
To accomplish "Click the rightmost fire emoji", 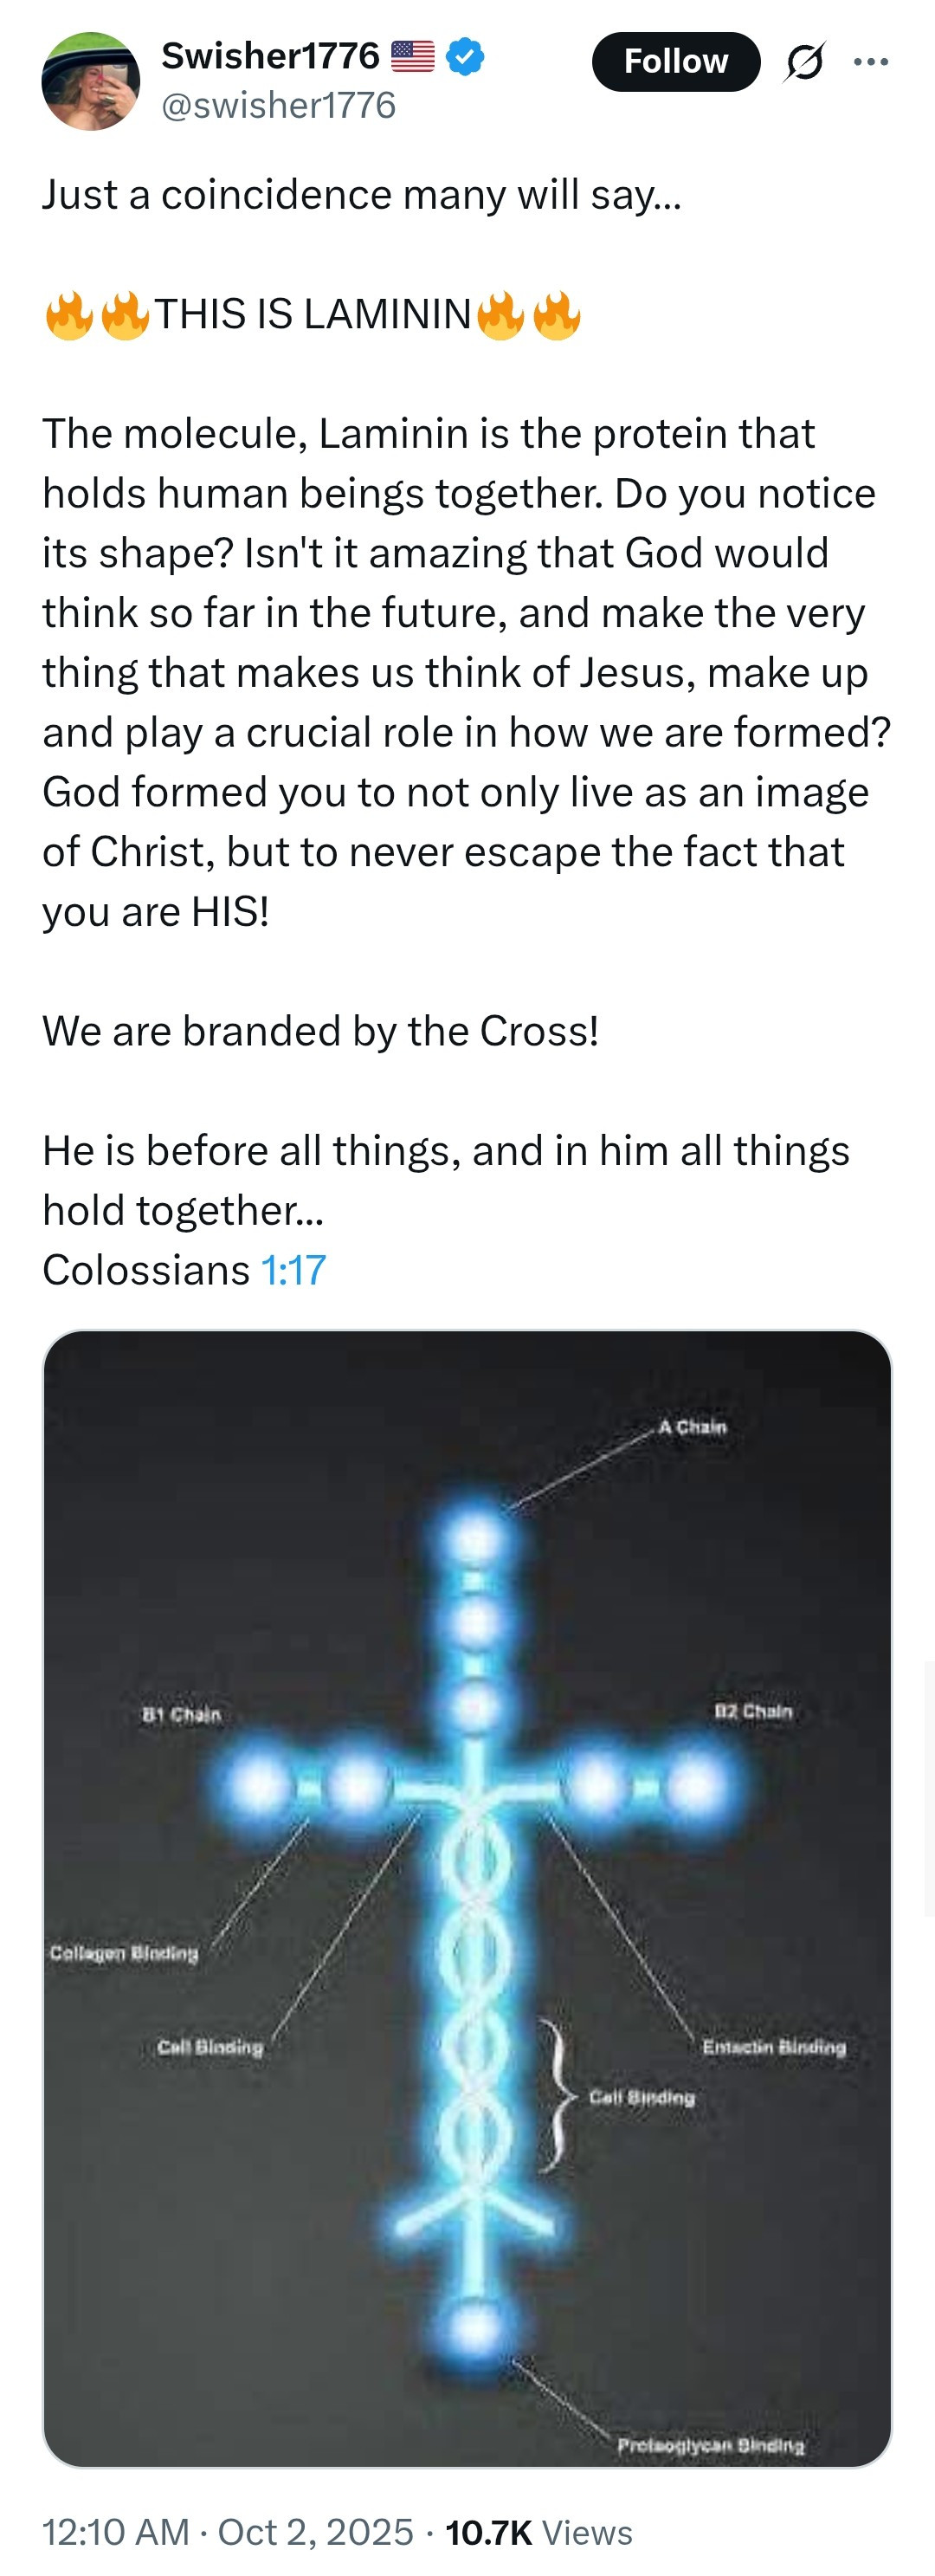I will click(557, 315).
